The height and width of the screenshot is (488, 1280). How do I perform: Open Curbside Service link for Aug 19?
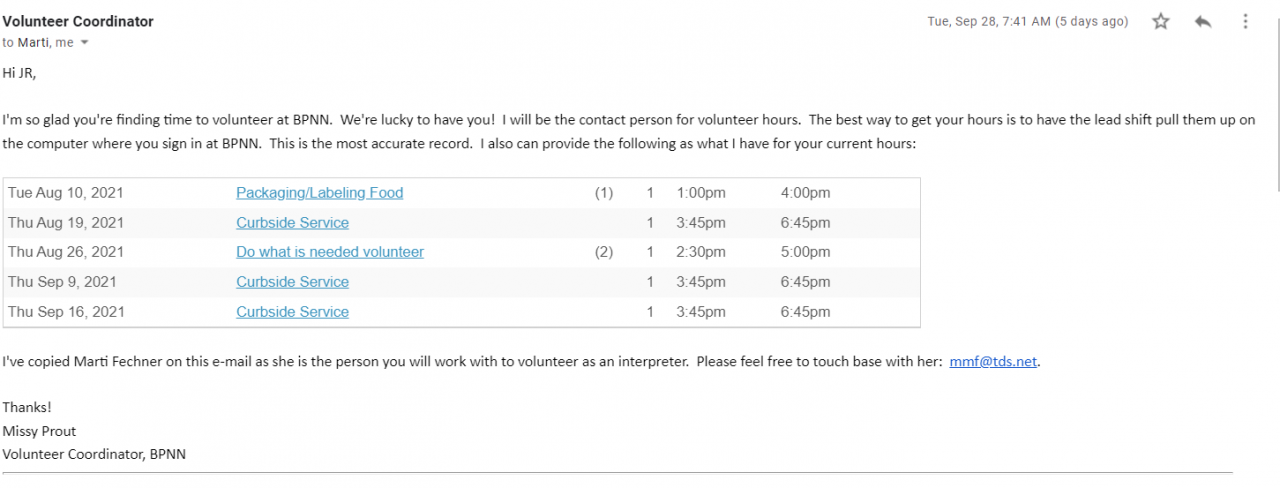292,223
